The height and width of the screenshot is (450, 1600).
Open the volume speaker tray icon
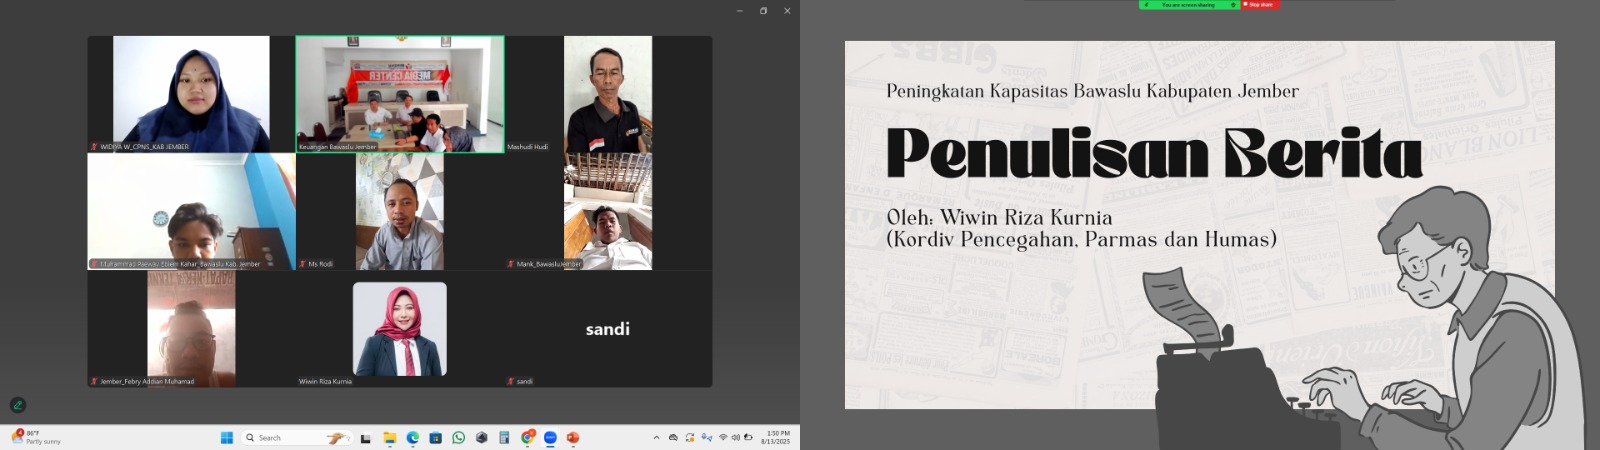pyautogui.click(x=736, y=437)
